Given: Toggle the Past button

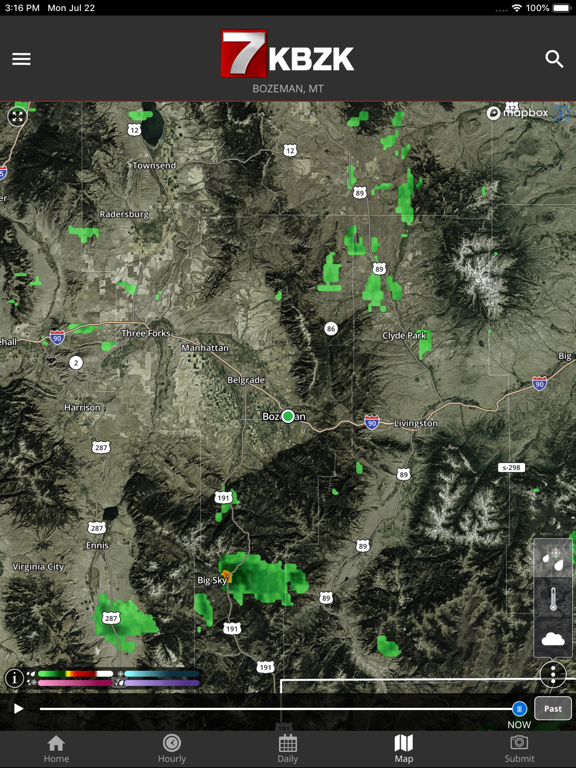Looking at the screenshot, I should click(553, 708).
